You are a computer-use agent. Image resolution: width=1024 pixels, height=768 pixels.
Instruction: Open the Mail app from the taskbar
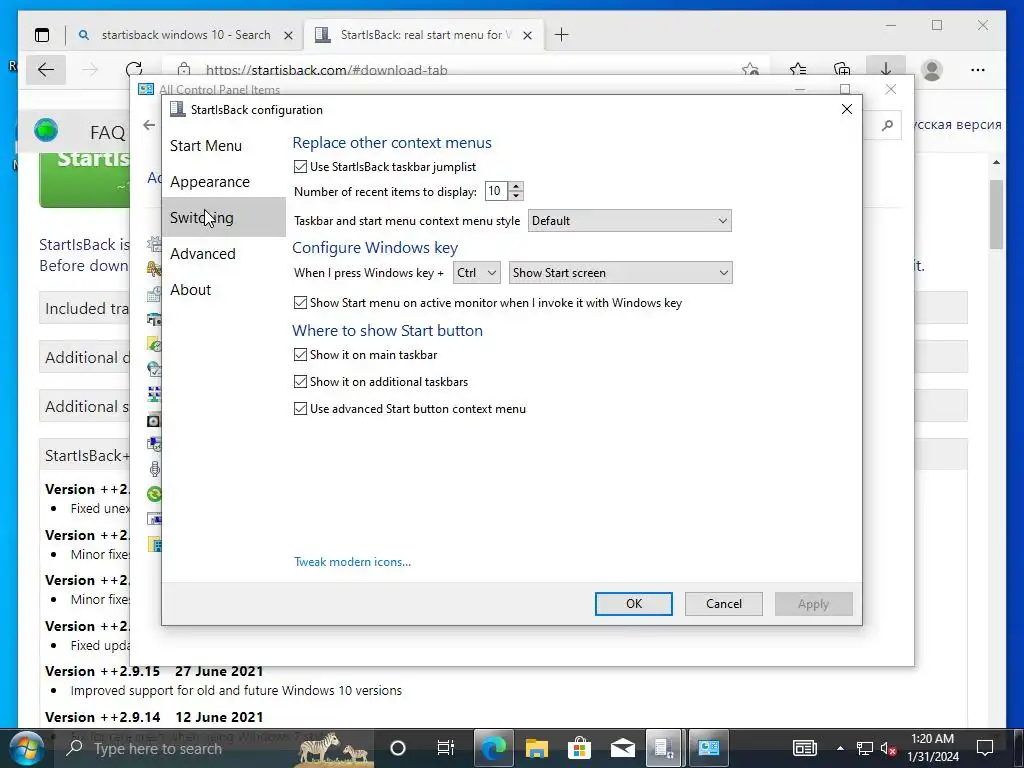pos(622,748)
